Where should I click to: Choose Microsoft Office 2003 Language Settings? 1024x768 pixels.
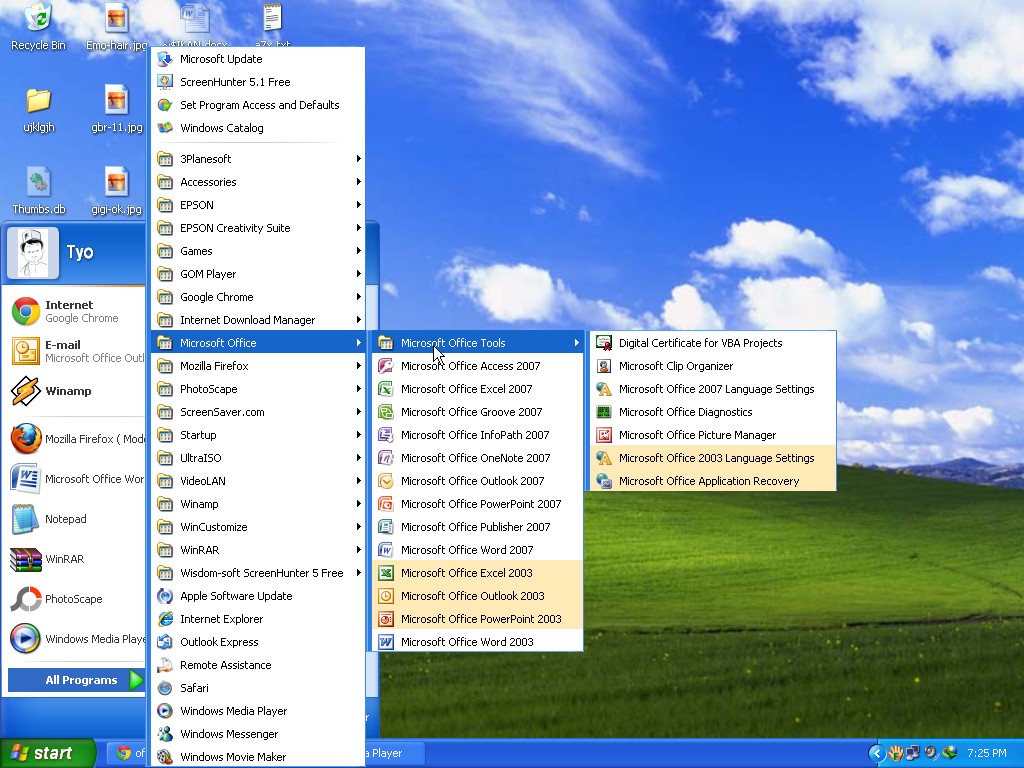click(x=712, y=458)
